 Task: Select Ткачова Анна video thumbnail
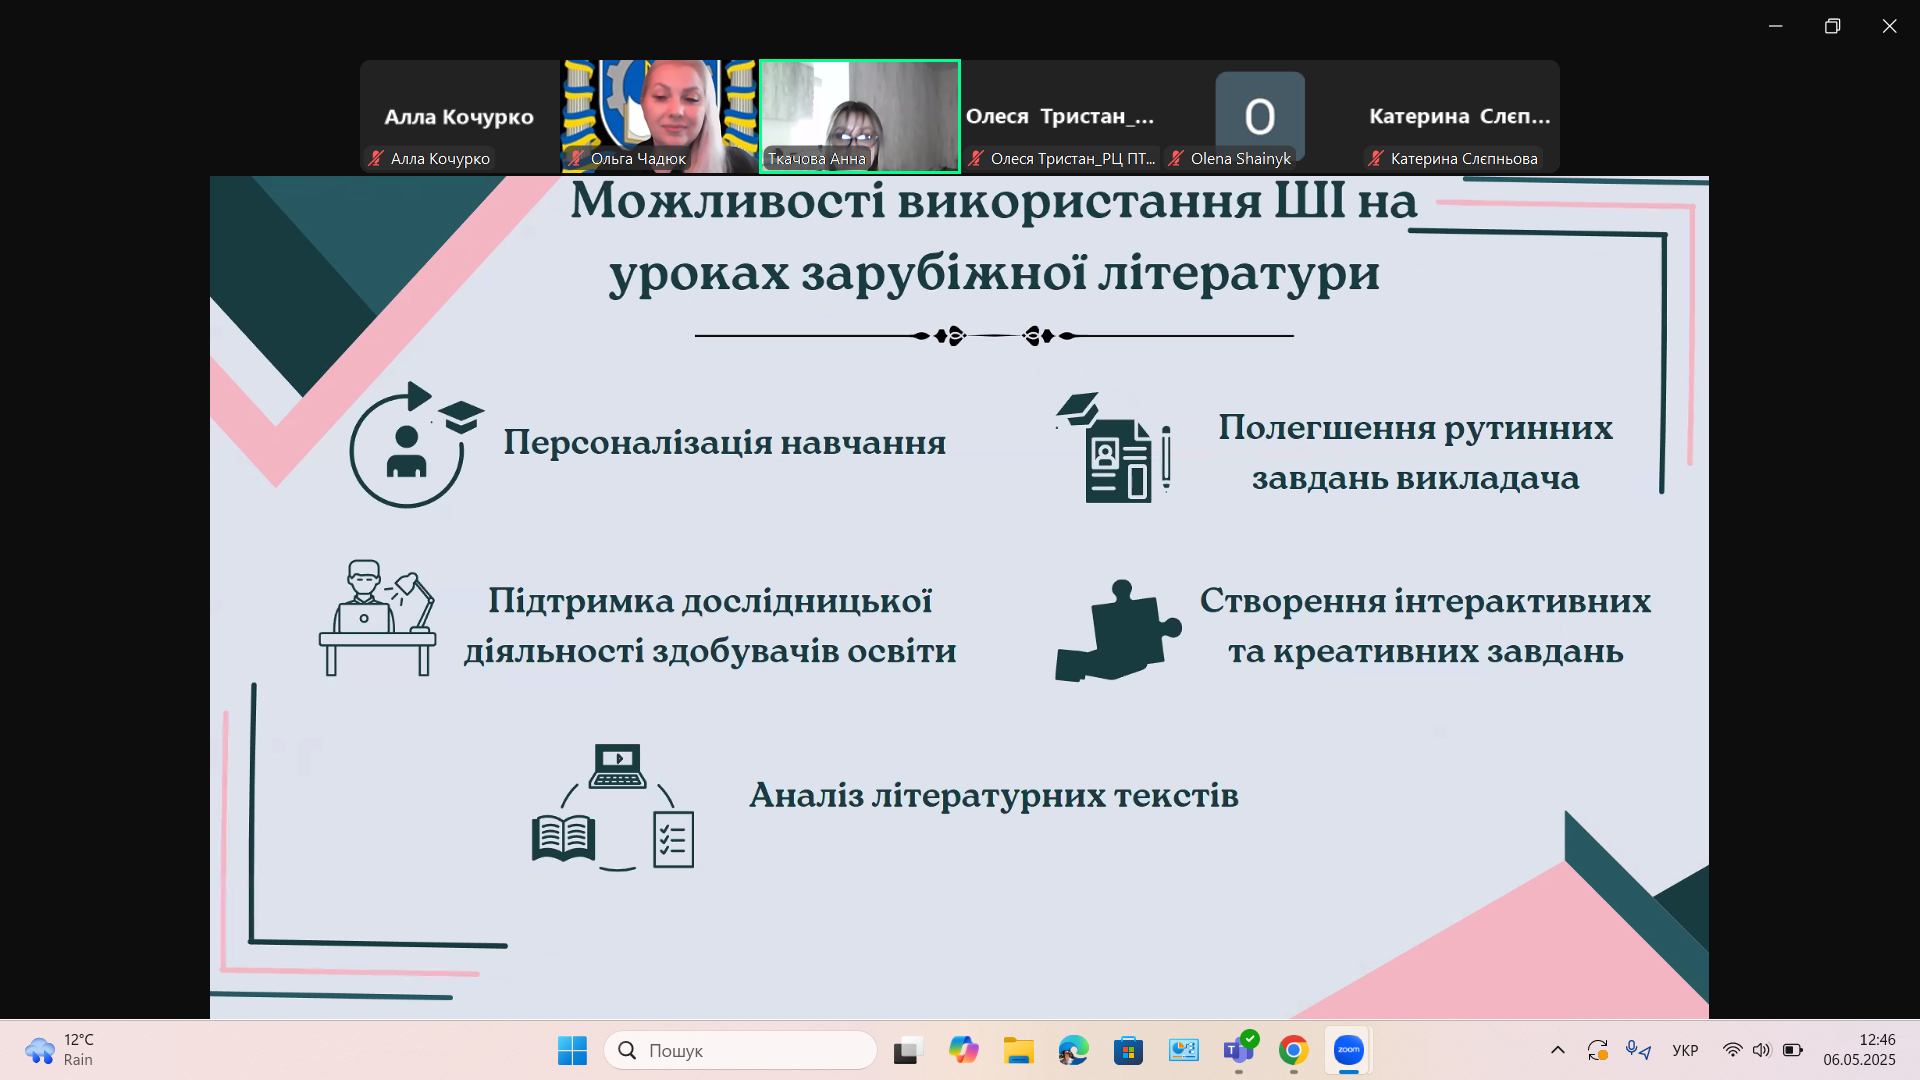coord(859,116)
